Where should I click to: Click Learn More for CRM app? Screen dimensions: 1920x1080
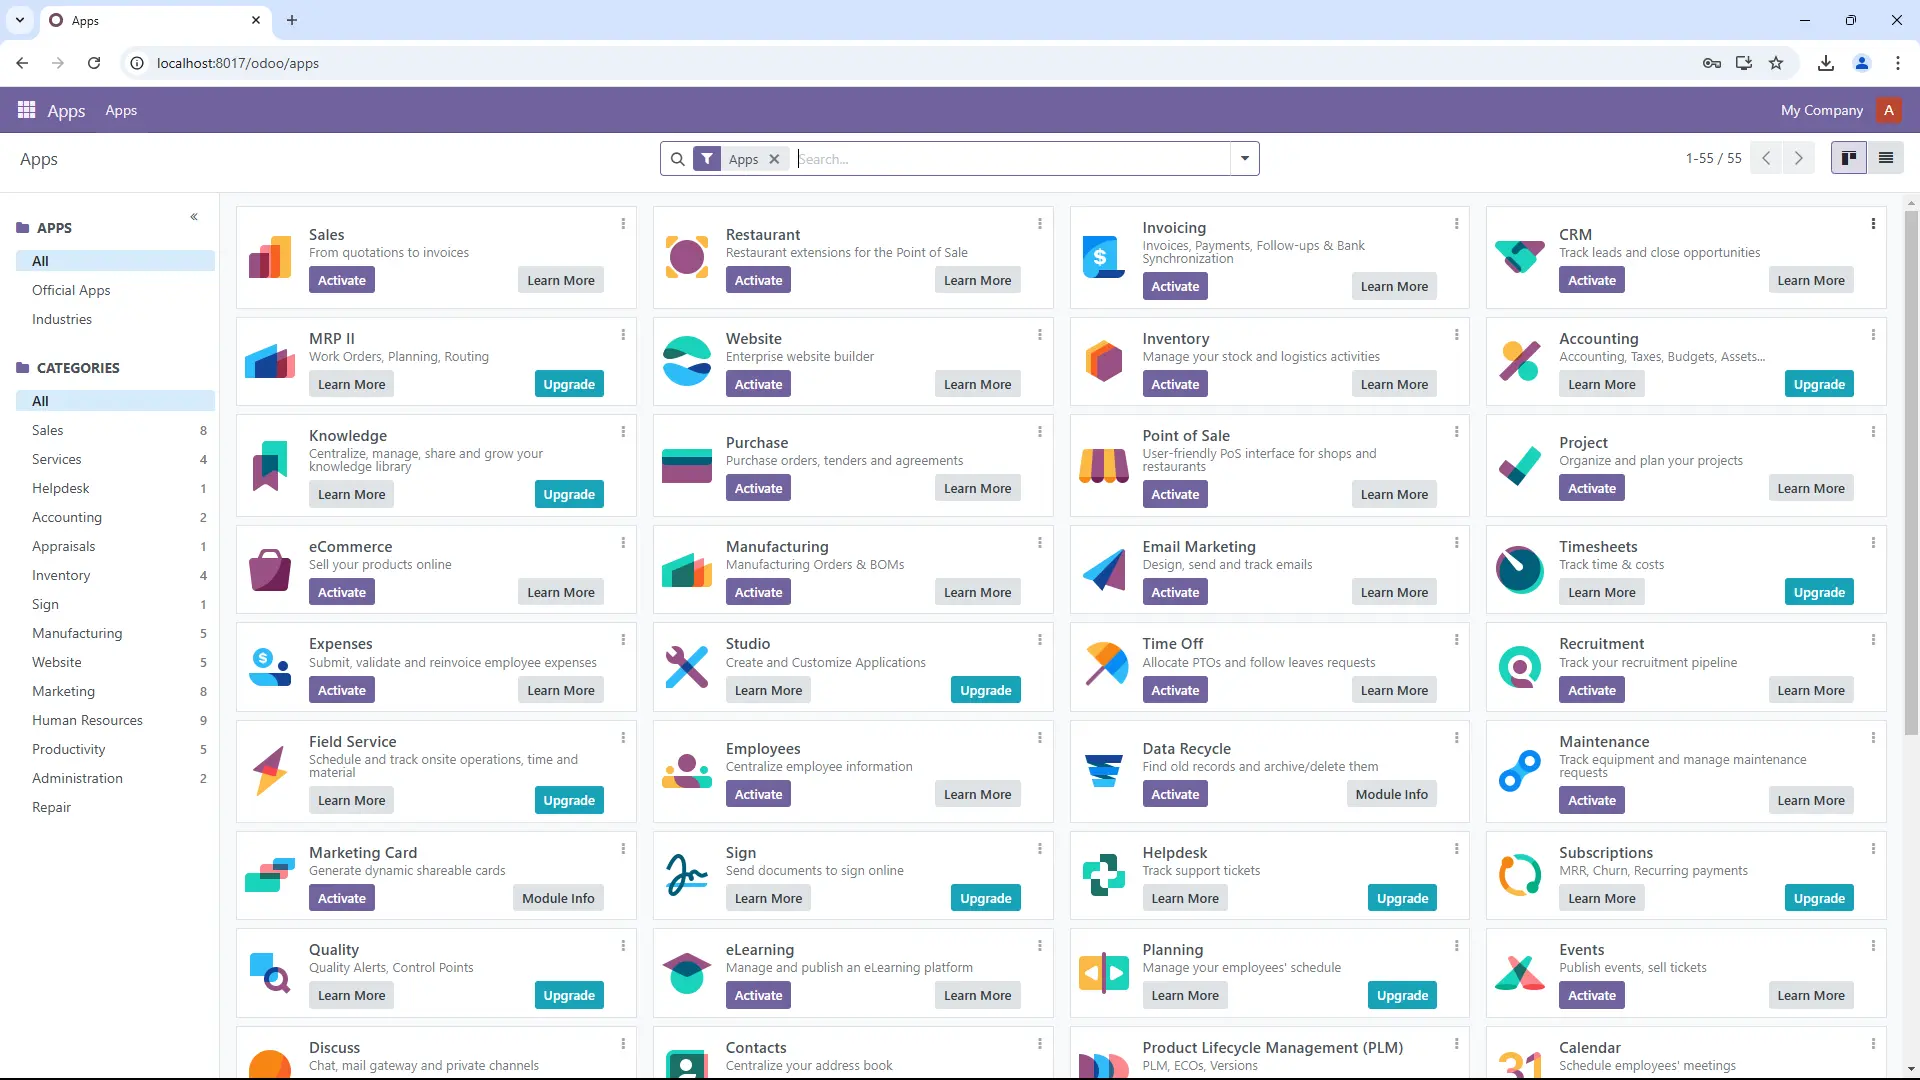[1812, 280]
